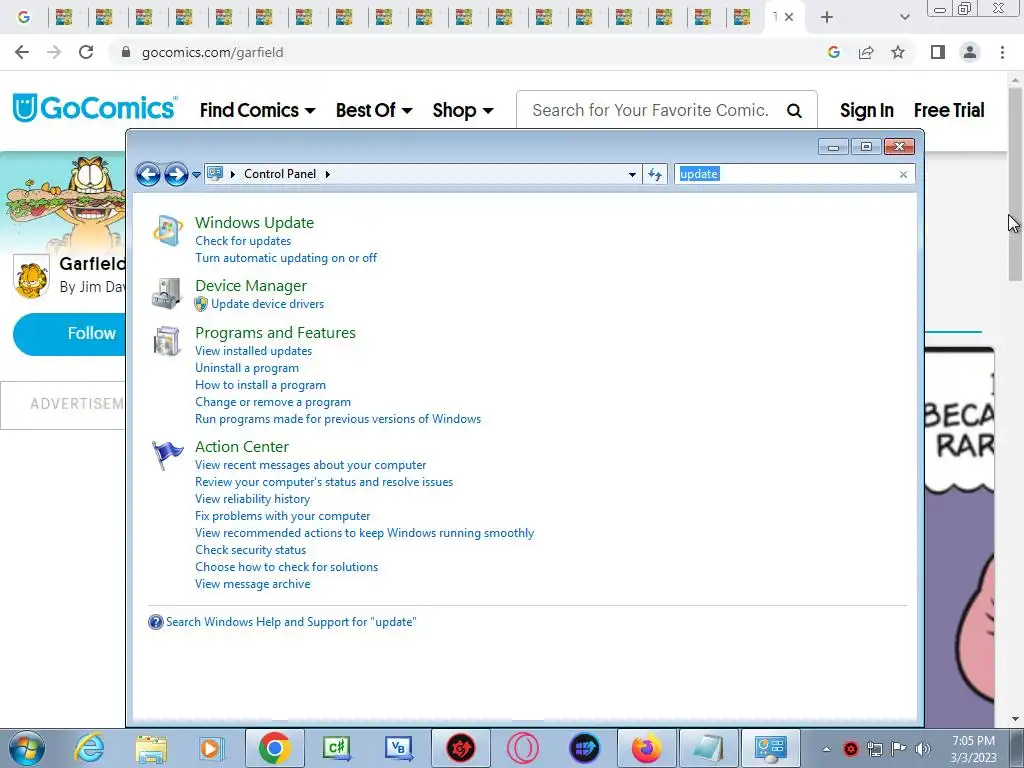Open the Windows Update icon
The width and height of the screenshot is (1024, 768).
click(x=167, y=231)
